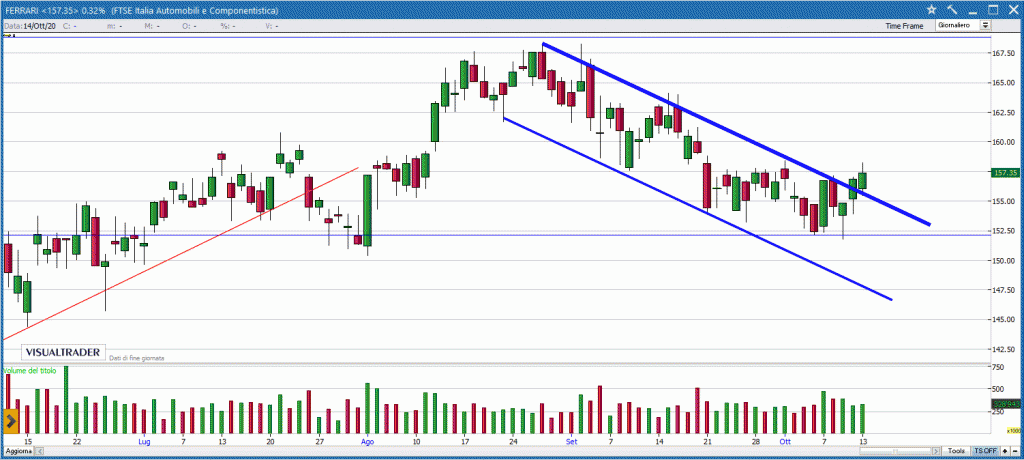The height and width of the screenshot is (460, 1024).
Task: Minimize the FERRARI chart window
Action: coord(972,10)
